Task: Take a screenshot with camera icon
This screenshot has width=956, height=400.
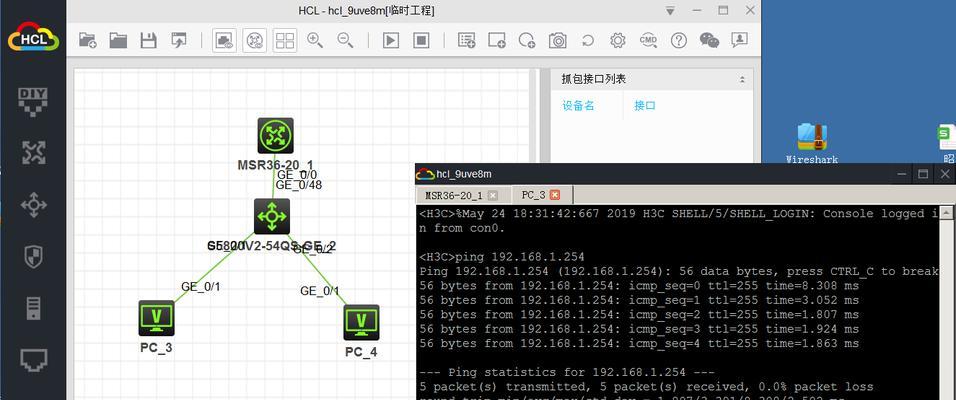Action: pos(557,41)
